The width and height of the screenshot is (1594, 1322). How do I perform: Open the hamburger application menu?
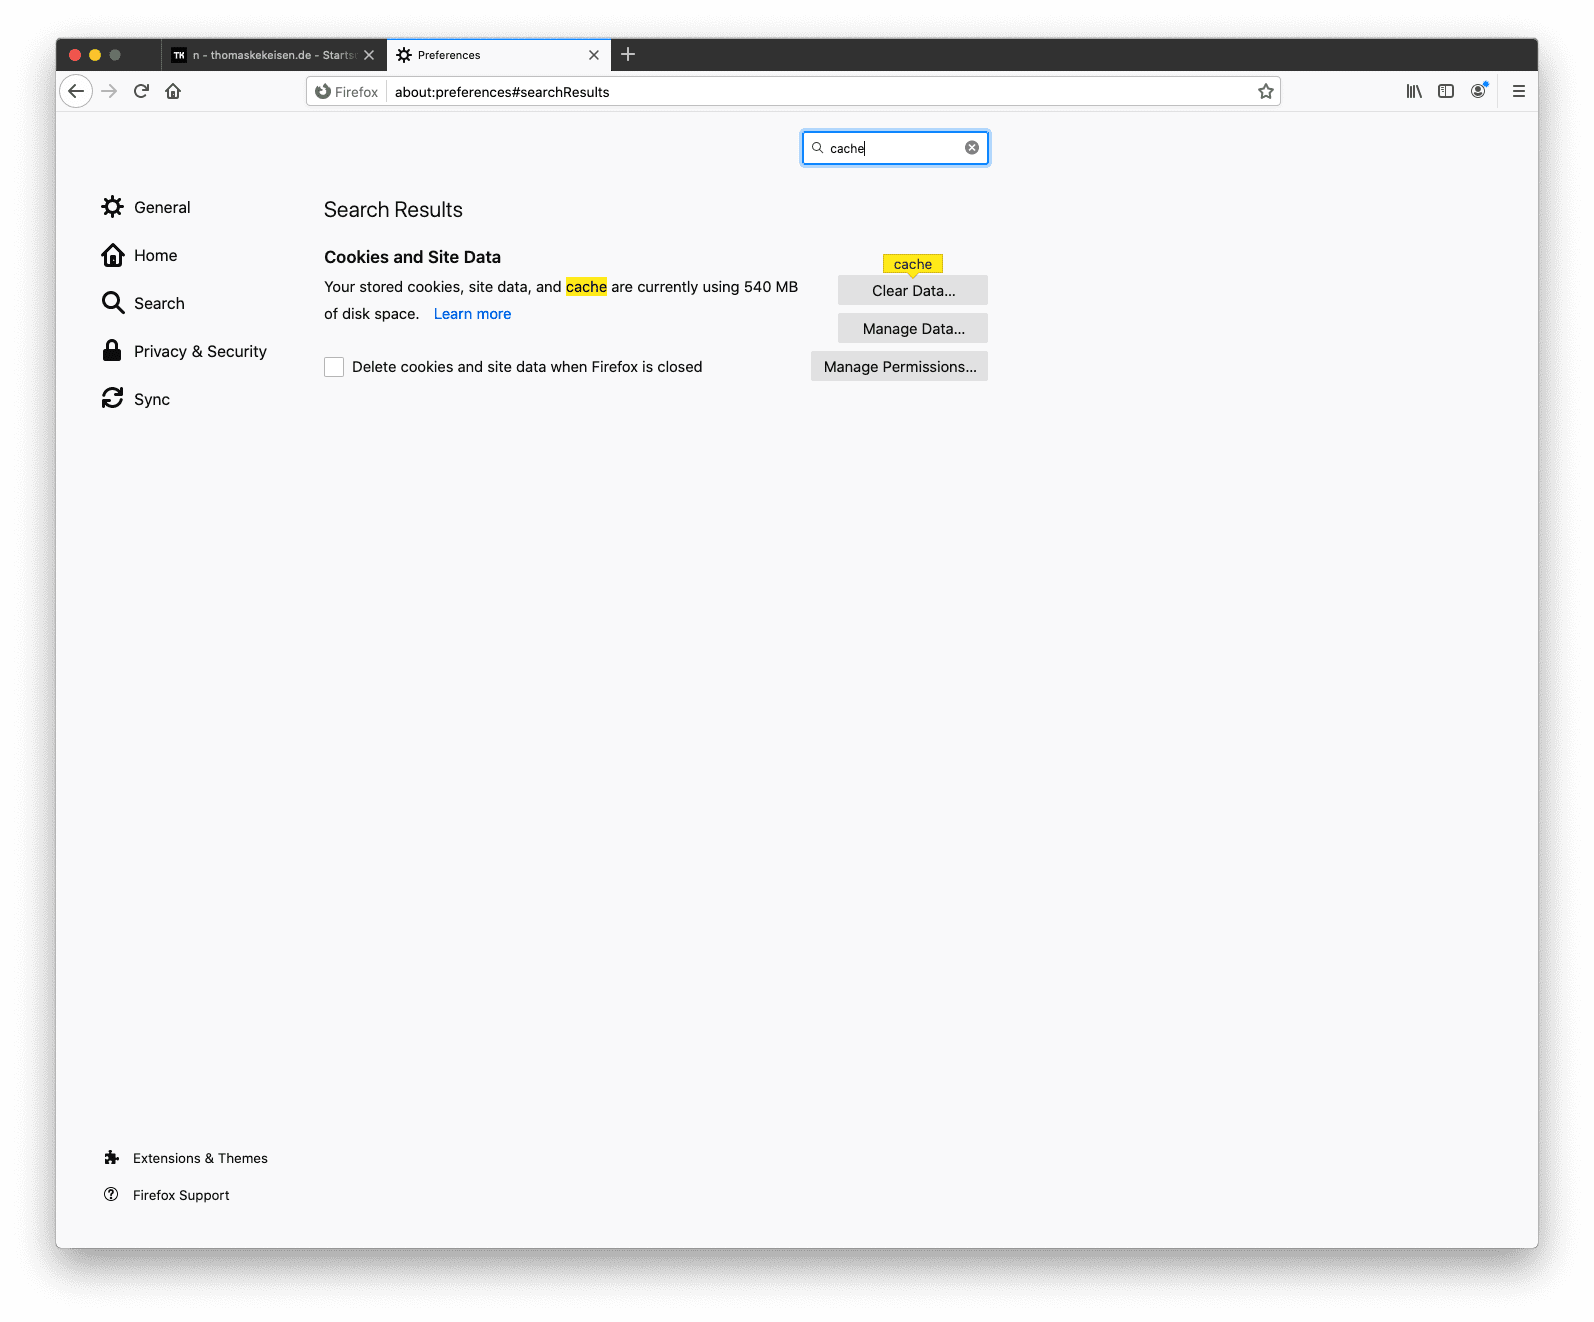[1519, 91]
